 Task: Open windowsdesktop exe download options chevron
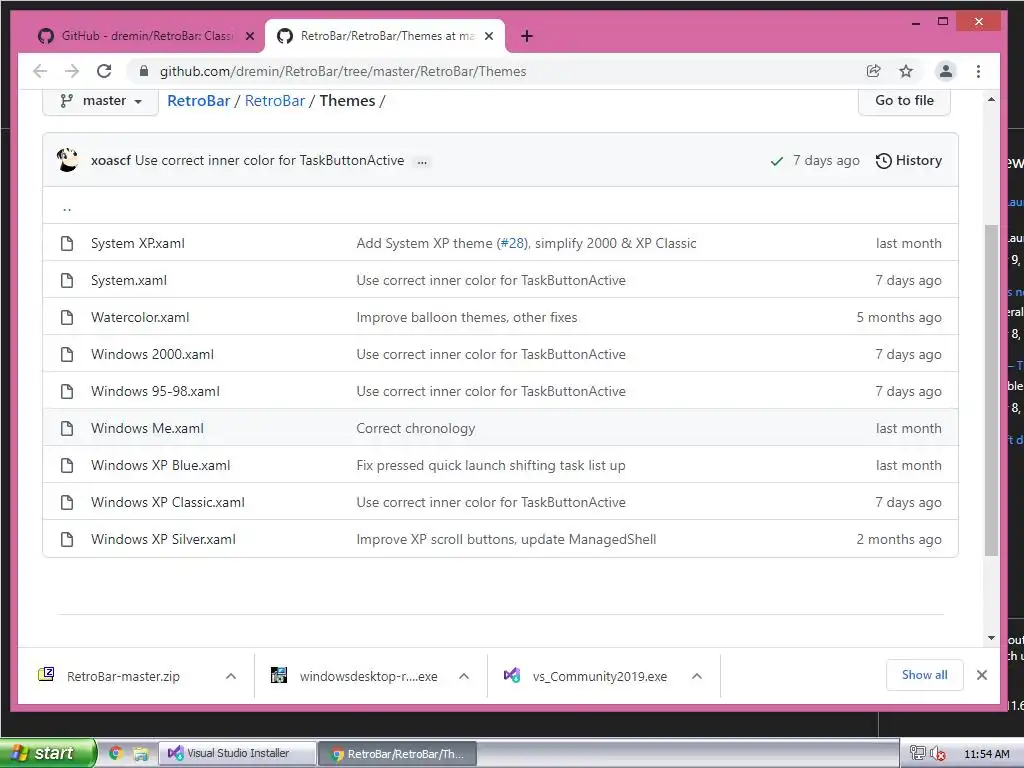tap(464, 676)
